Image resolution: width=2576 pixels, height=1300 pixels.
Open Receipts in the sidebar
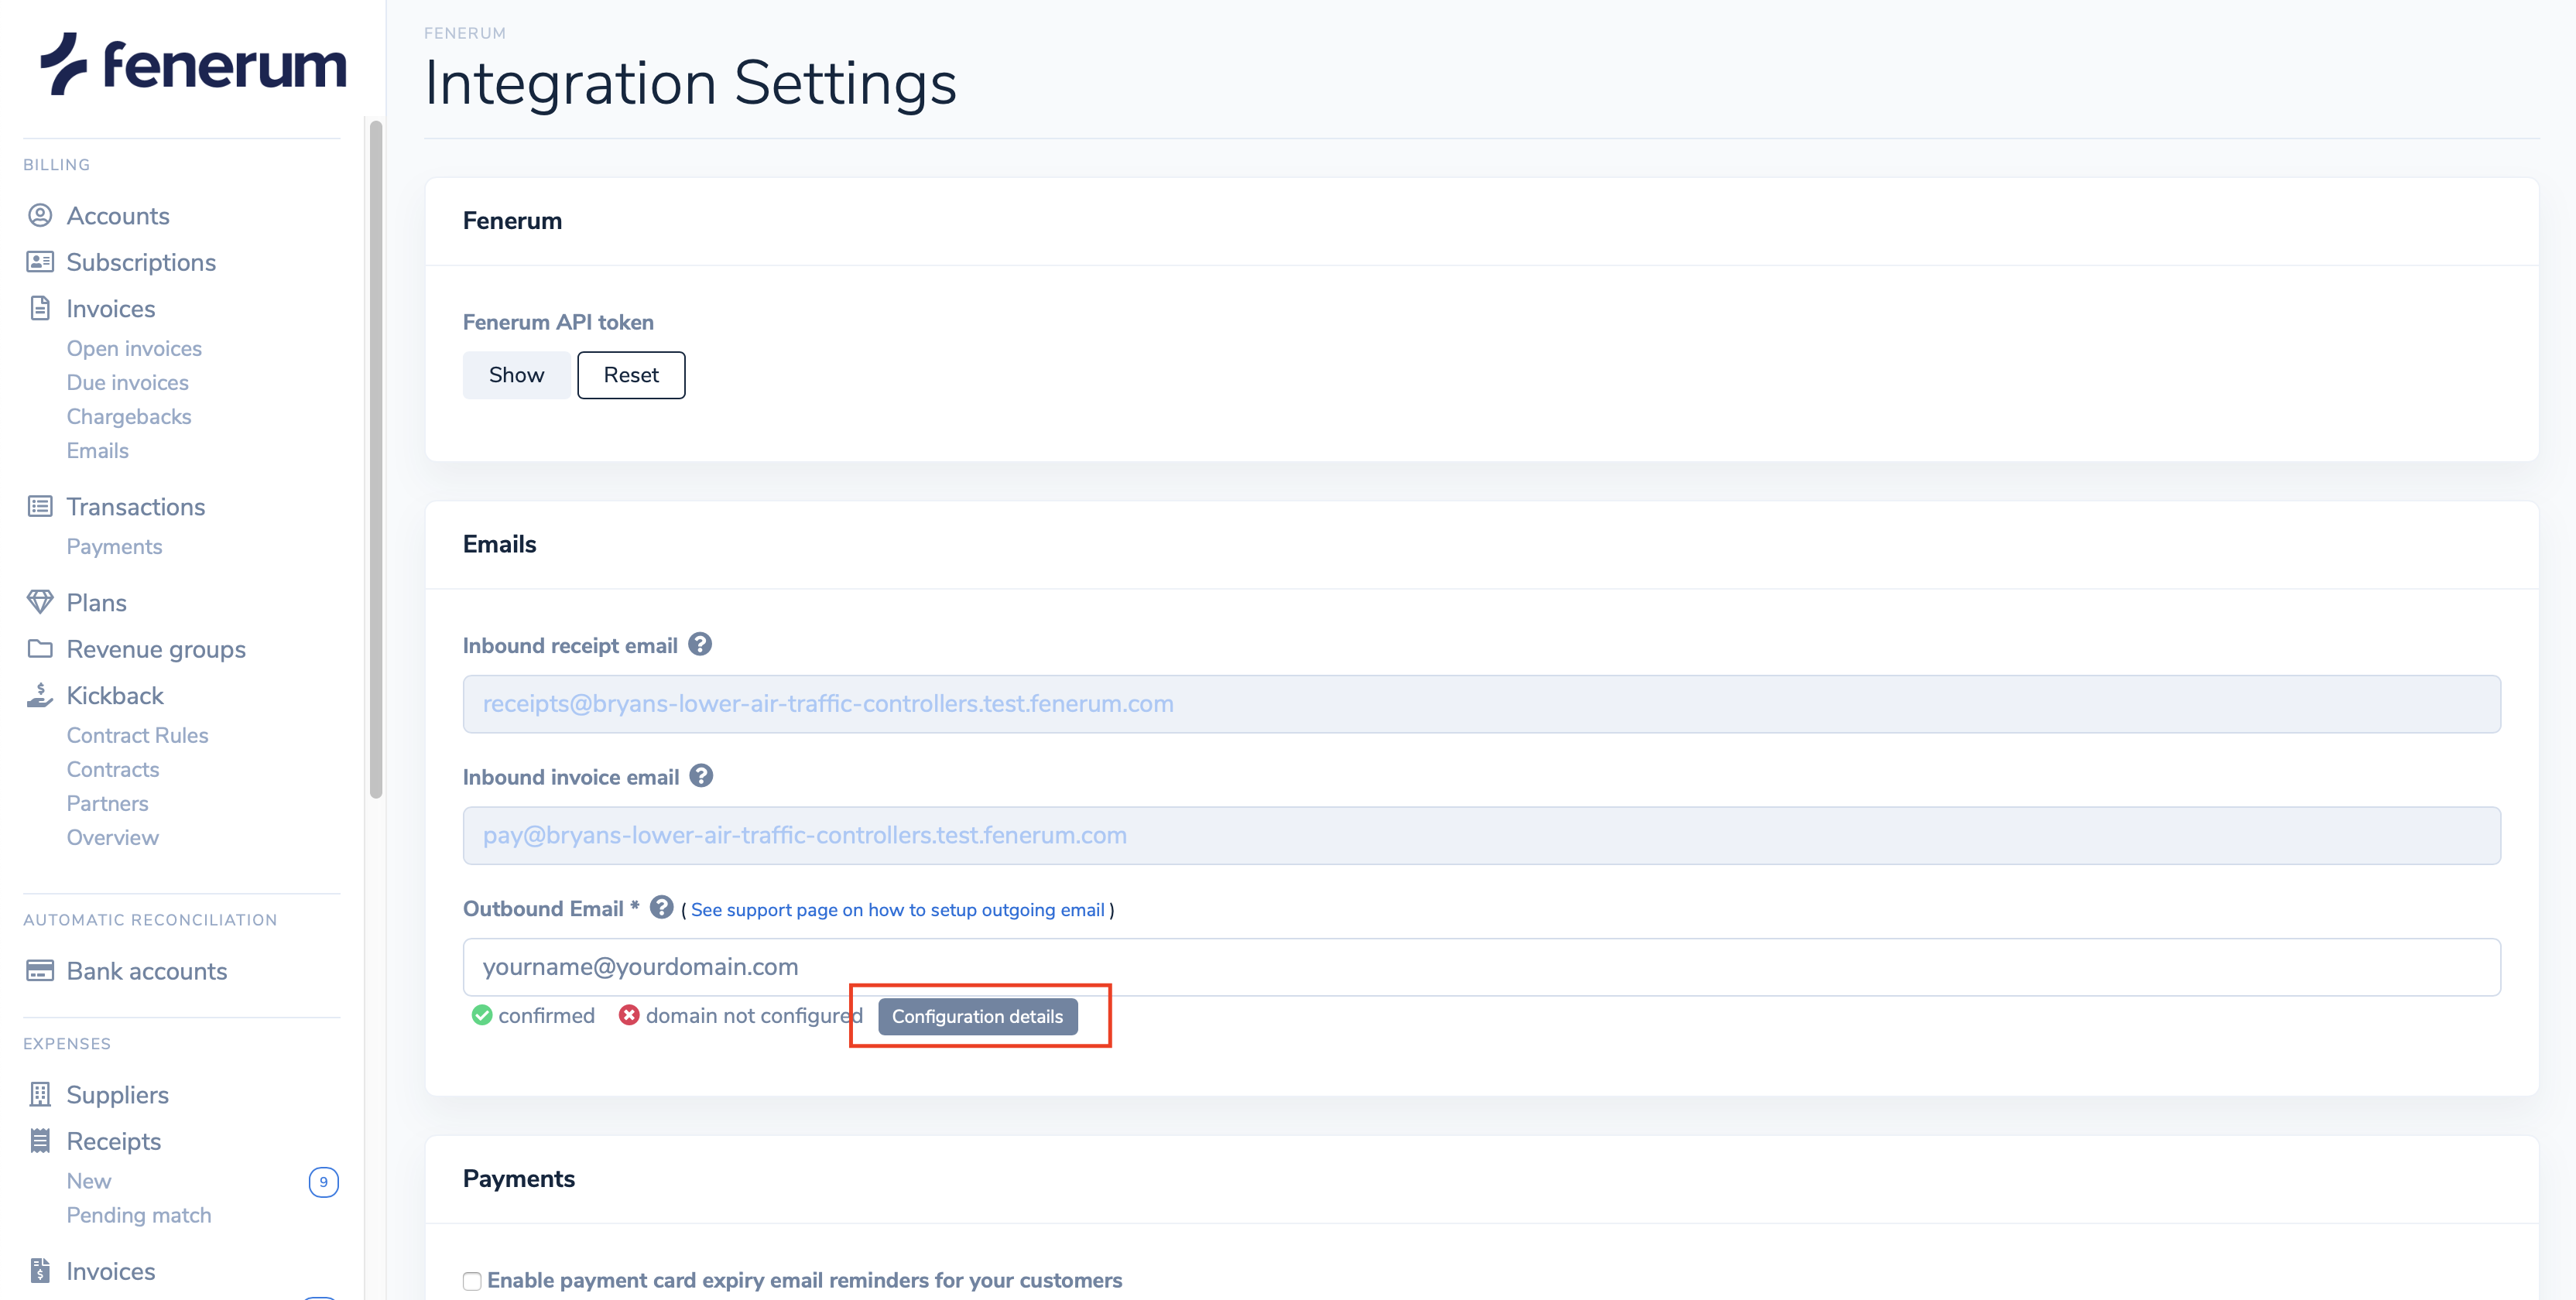click(114, 1141)
